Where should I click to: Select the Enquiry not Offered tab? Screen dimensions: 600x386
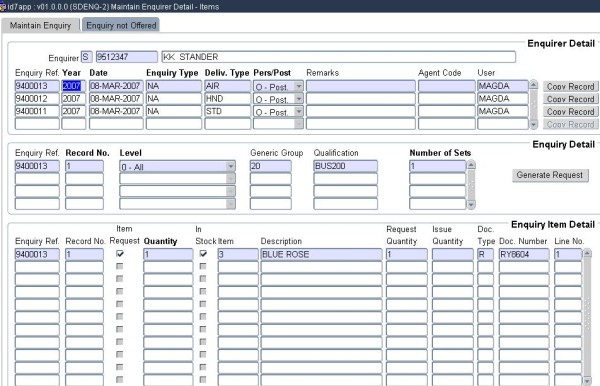point(121,25)
